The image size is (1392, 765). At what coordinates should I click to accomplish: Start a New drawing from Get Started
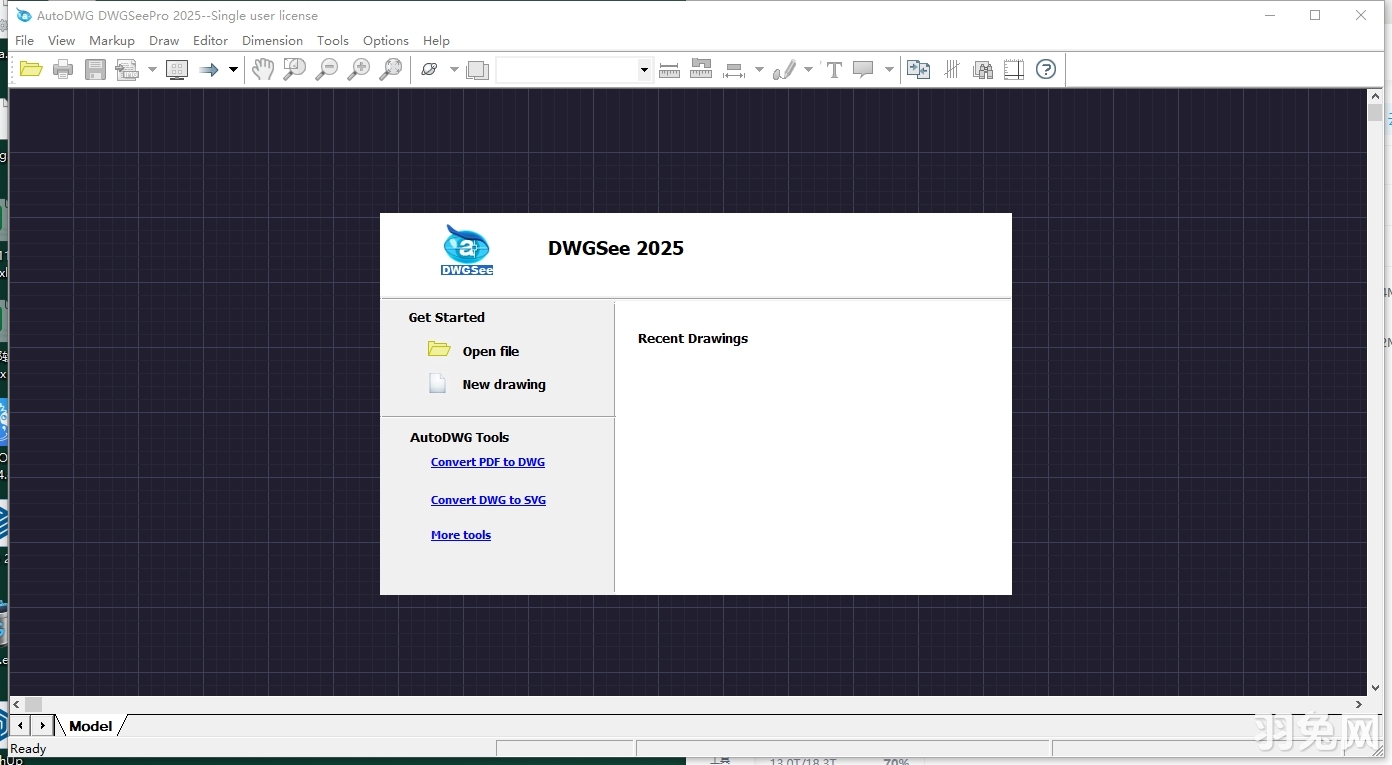pyautogui.click(x=503, y=384)
